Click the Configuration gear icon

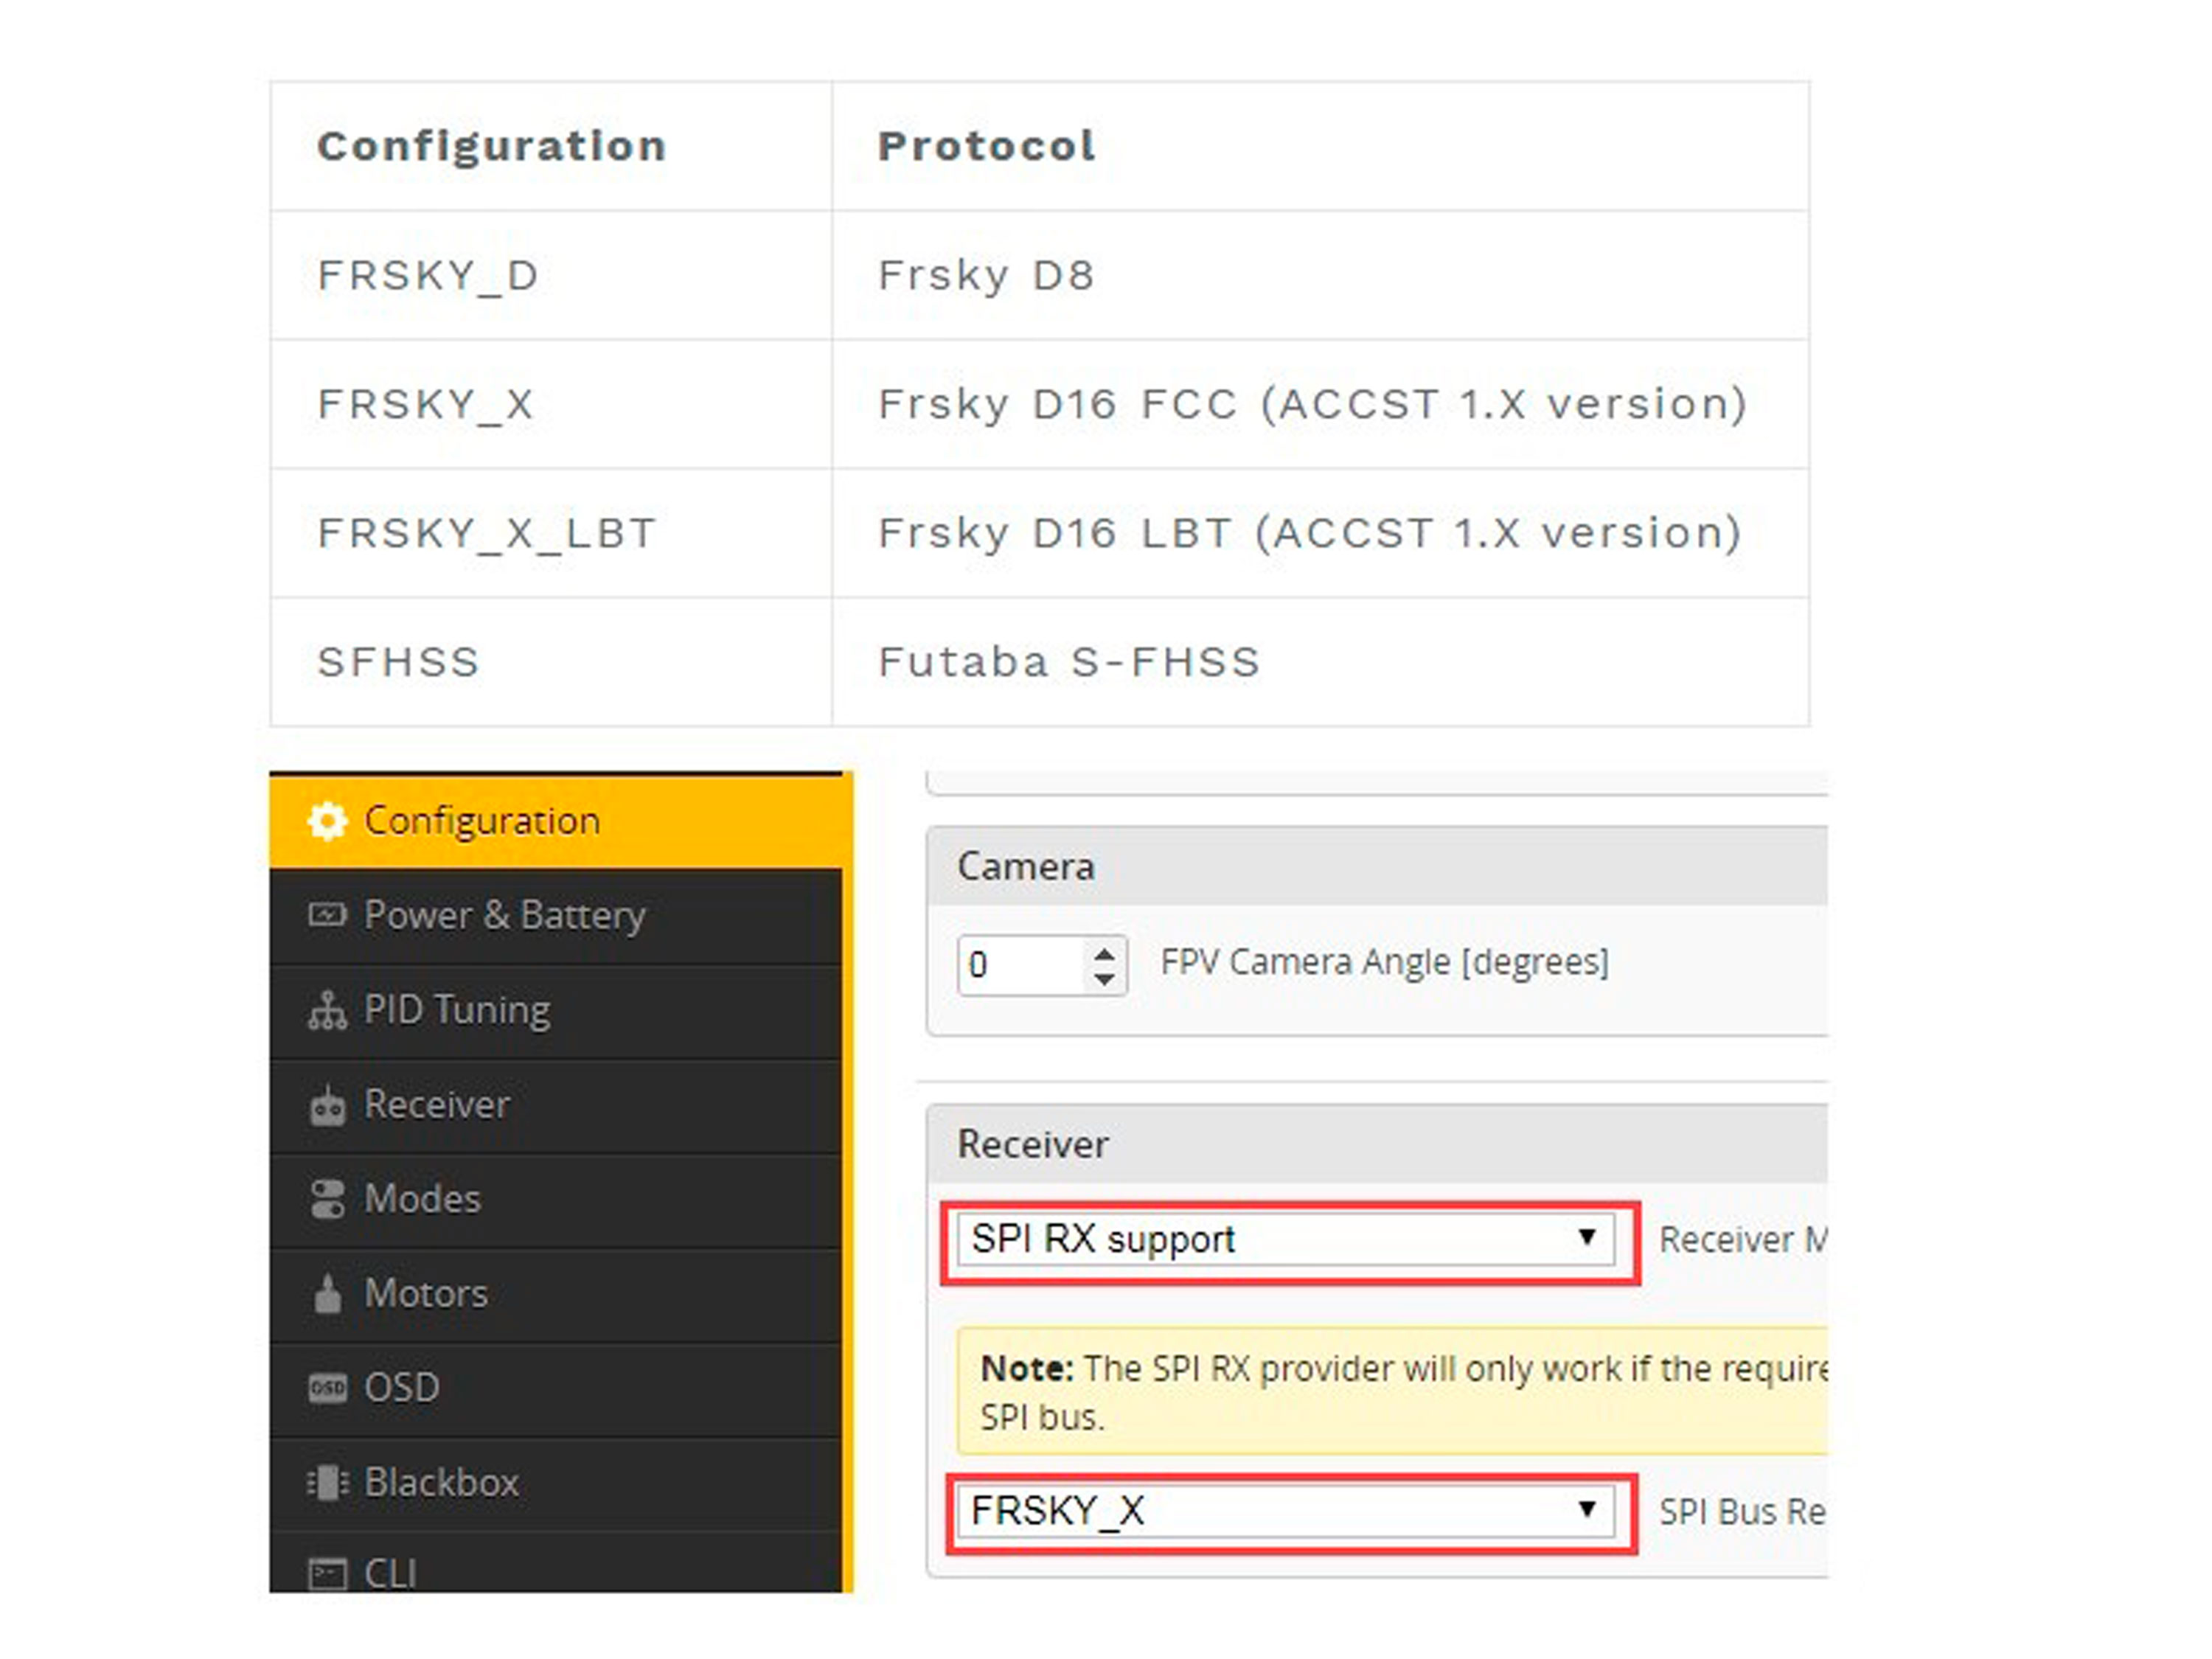pos(327,821)
